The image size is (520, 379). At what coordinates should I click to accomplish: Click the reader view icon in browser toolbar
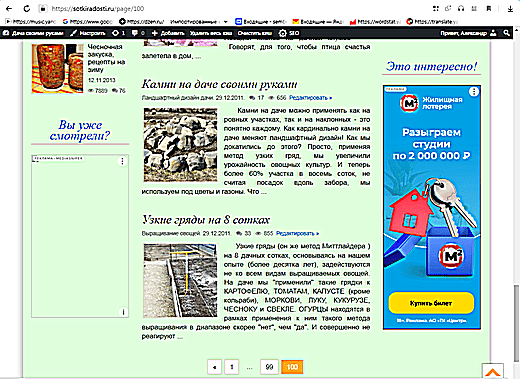(474, 9)
